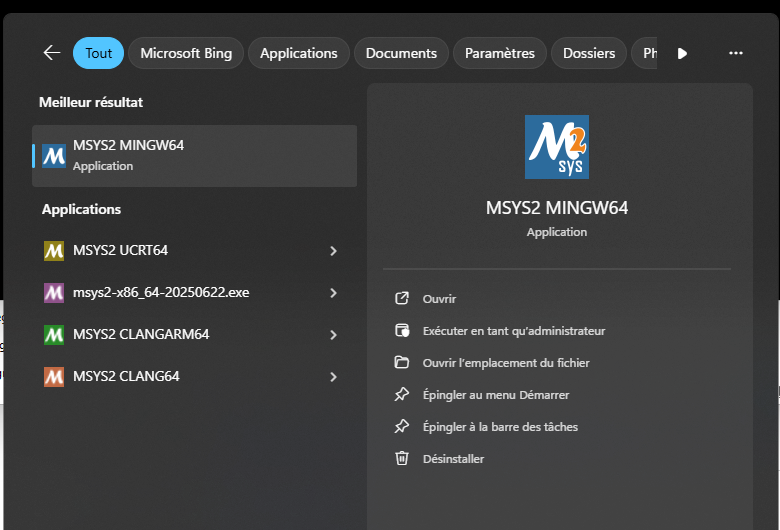The image size is (780, 530).
Task: Click the administrator shield icon
Action: tap(402, 330)
